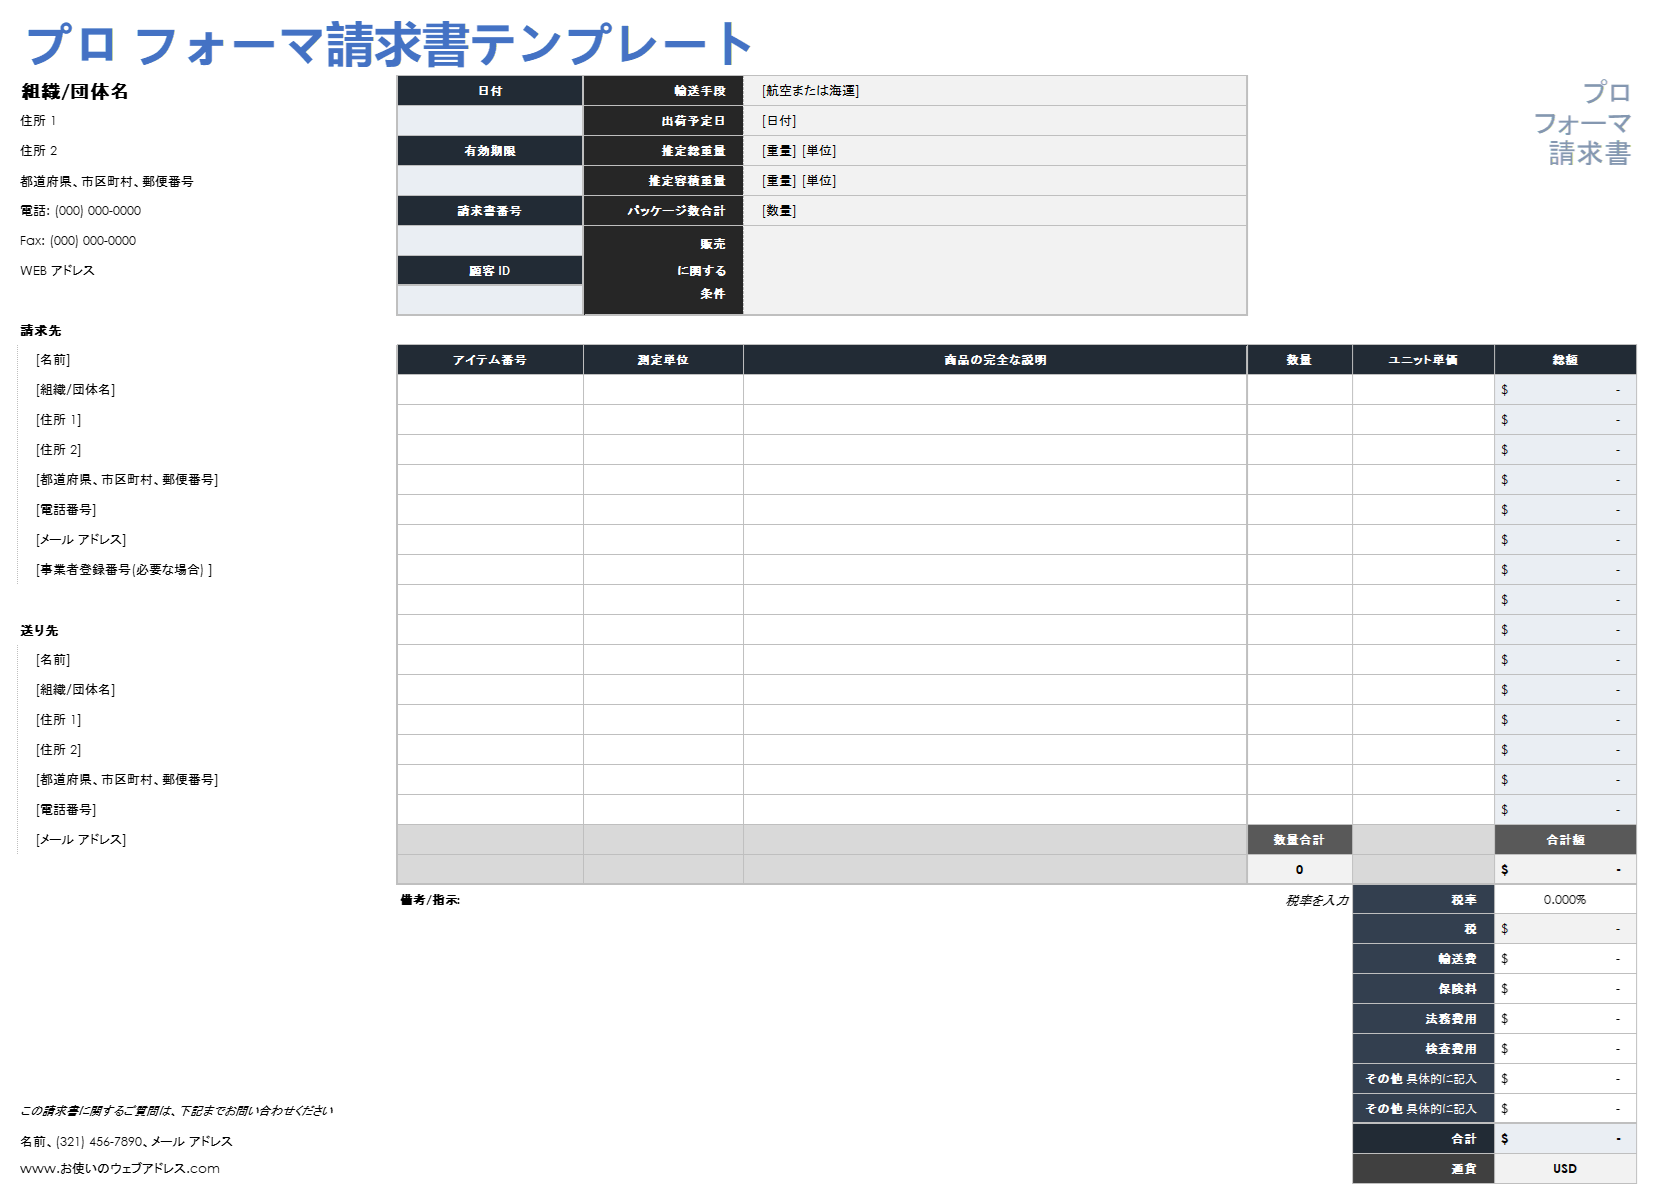
Task: Click the www.お使いのウェブアドレス.com text
Action: [120, 1168]
